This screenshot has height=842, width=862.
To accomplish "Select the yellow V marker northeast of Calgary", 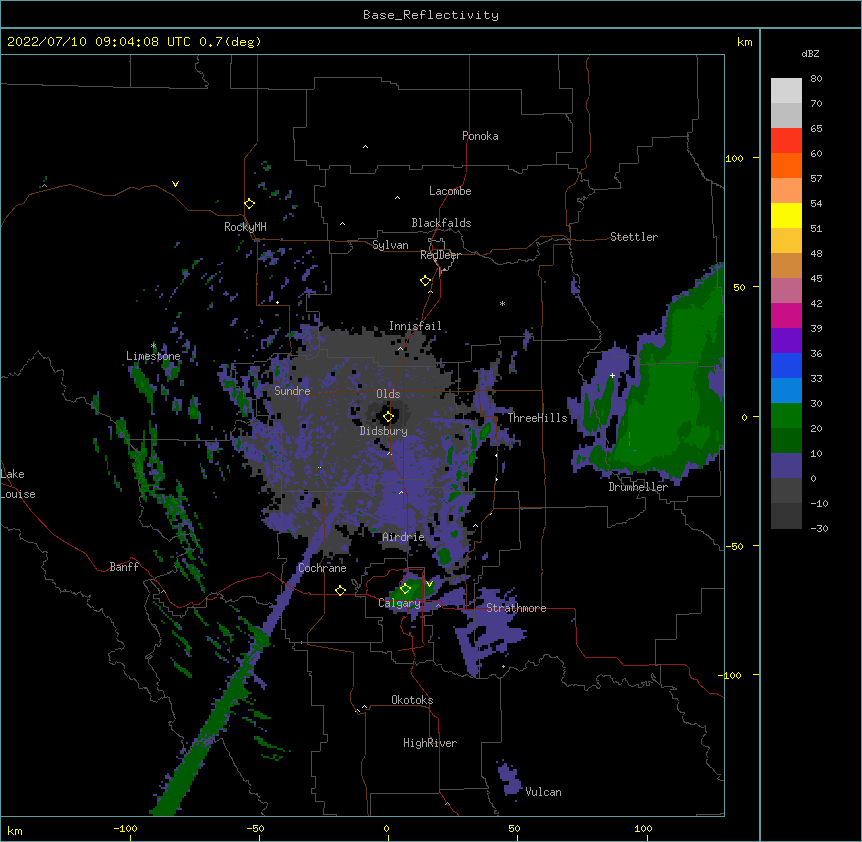I will pos(429,584).
